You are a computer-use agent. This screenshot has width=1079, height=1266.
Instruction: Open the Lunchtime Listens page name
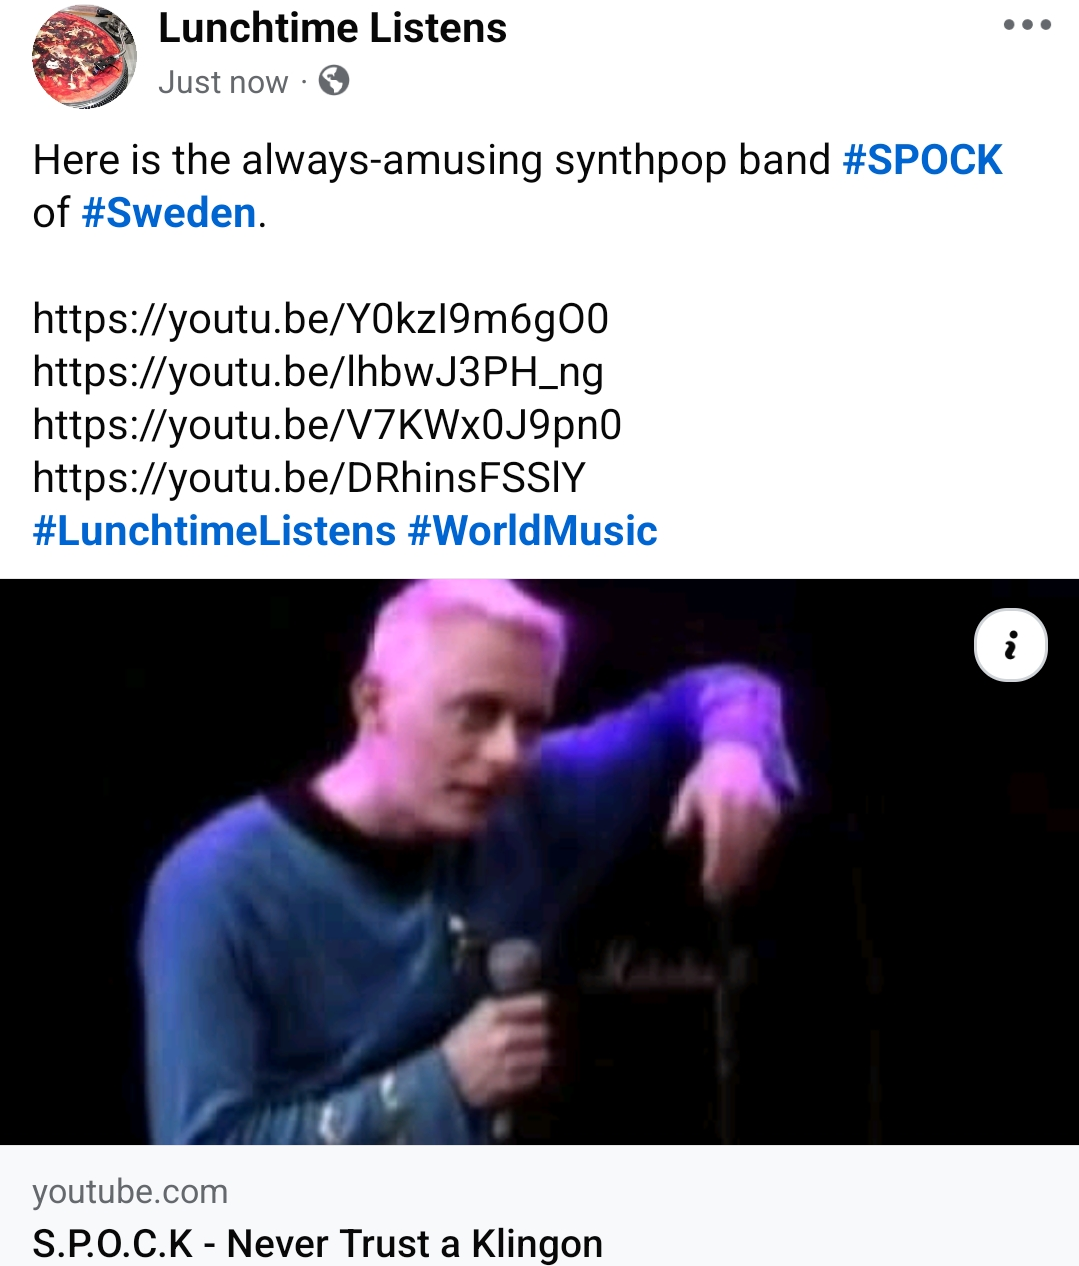332,28
